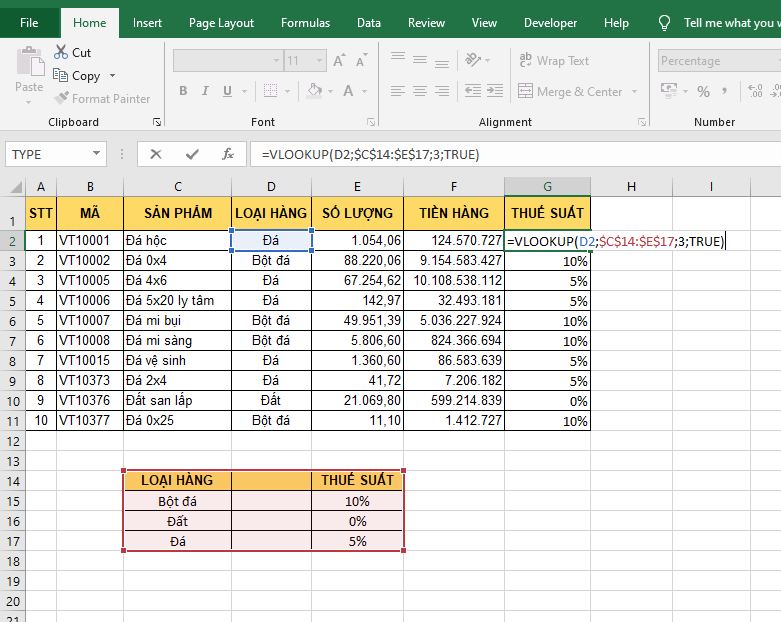Expand Font Color dropdown arrow
781x622 pixels.
click(x=365, y=92)
